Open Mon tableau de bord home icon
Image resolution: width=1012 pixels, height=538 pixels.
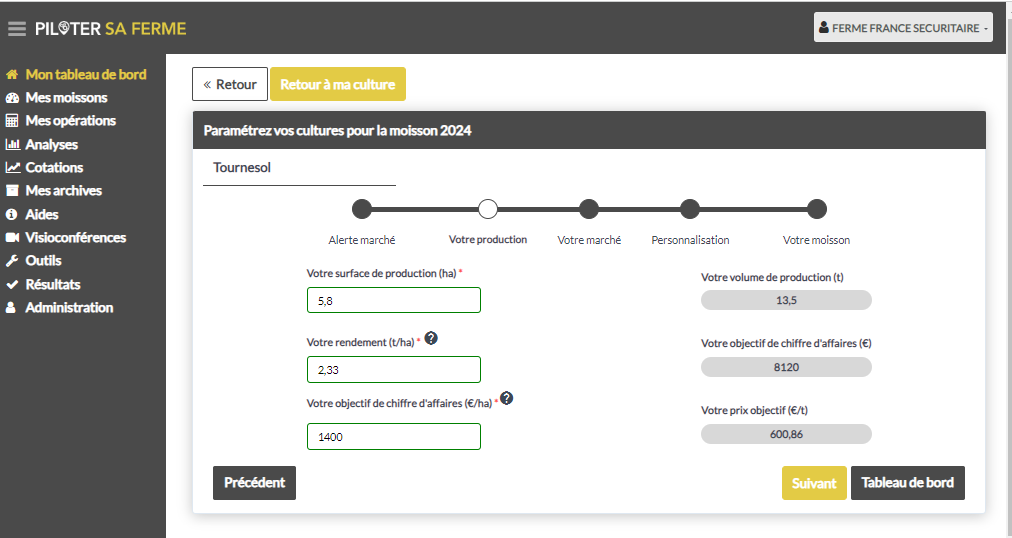point(12,74)
